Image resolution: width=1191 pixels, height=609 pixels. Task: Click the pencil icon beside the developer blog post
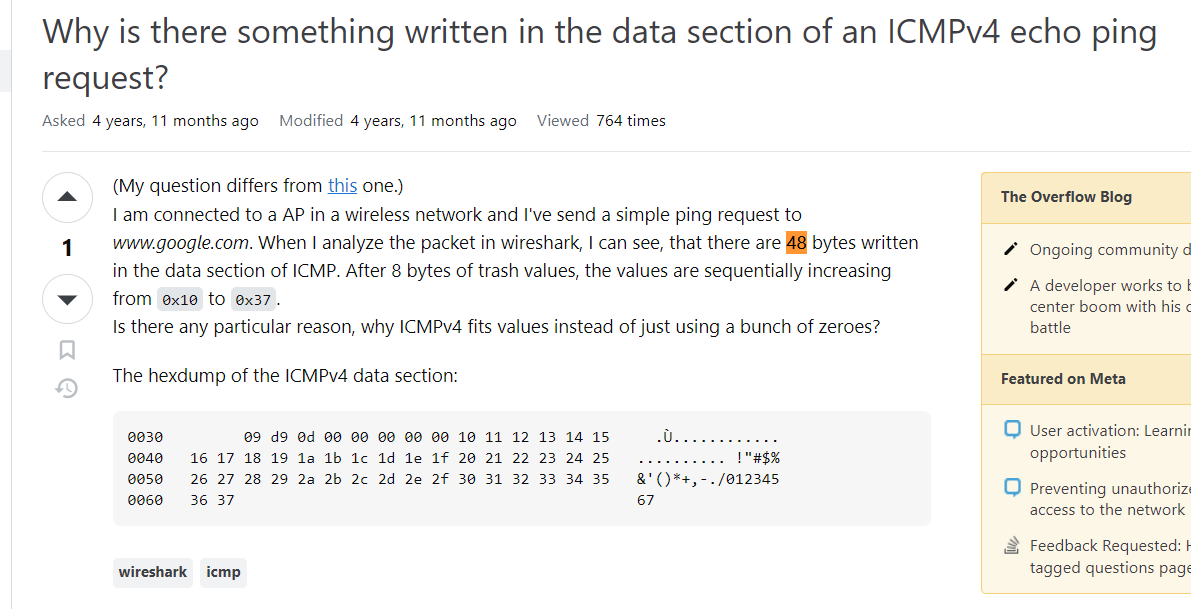tap(1012, 283)
